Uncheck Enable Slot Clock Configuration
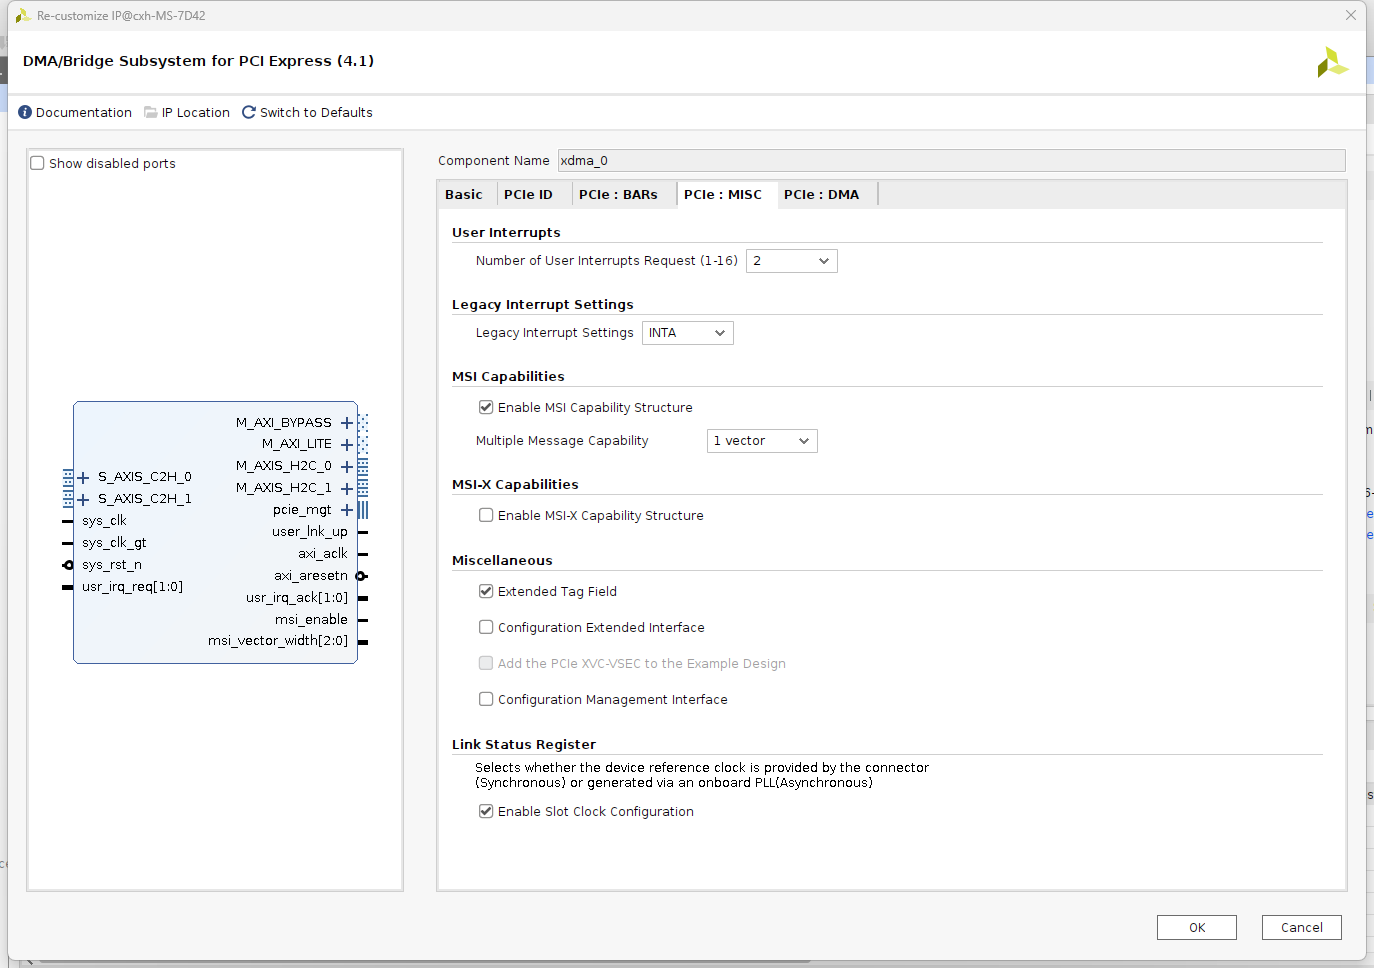The width and height of the screenshot is (1374, 968). pyautogui.click(x=486, y=811)
